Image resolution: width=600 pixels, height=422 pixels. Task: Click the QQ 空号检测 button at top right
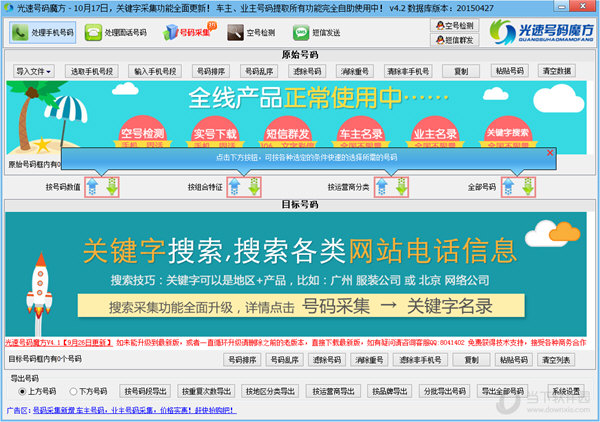455,26
